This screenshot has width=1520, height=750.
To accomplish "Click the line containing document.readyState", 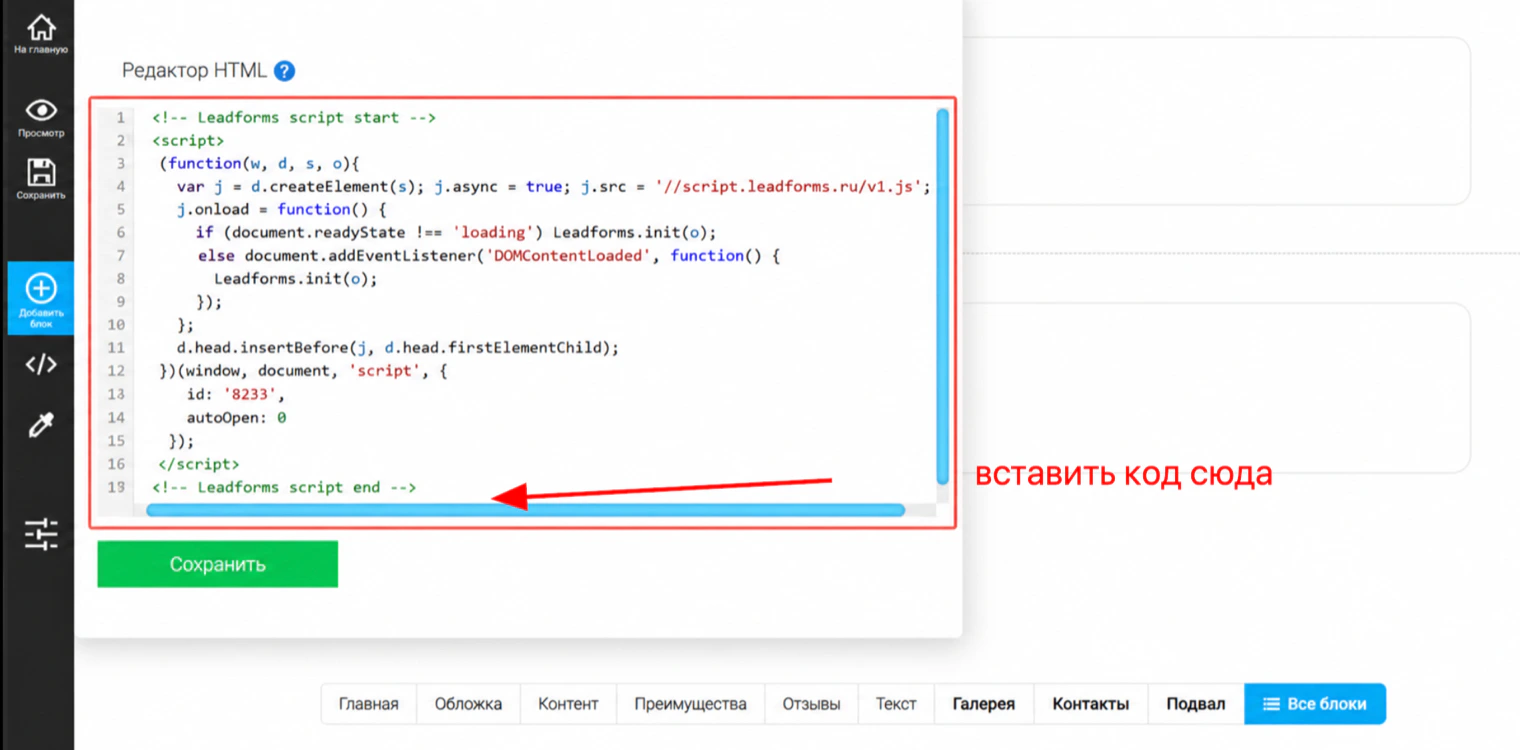I will [x=456, y=232].
